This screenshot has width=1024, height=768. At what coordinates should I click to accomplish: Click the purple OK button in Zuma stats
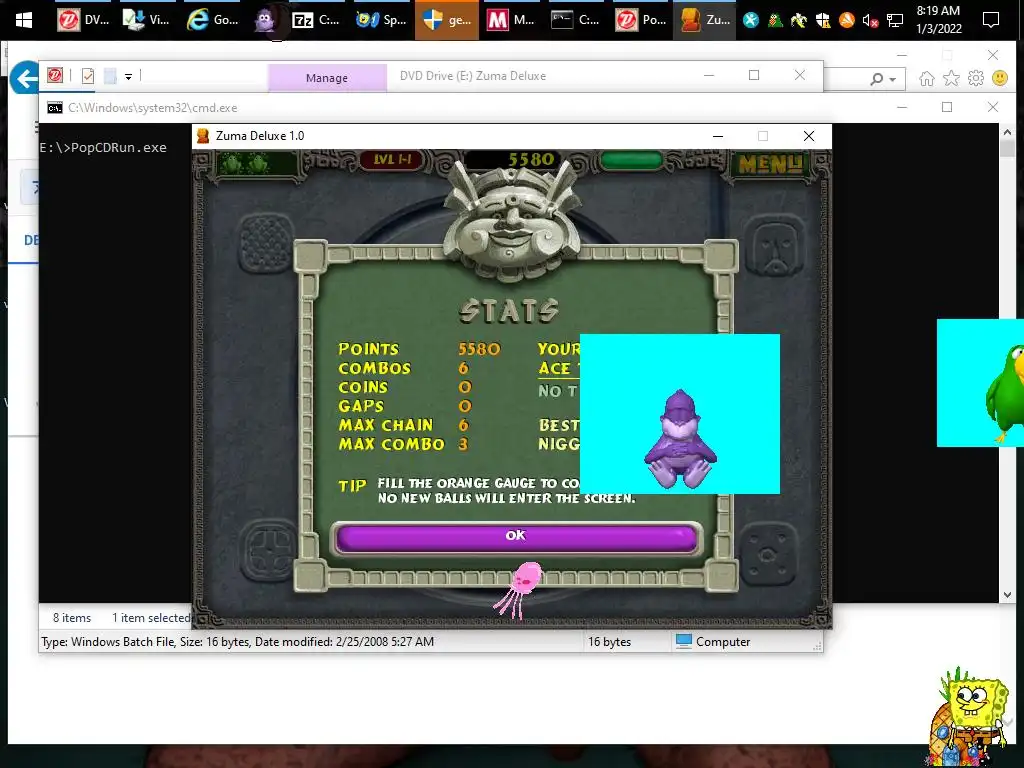[x=516, y=537]
